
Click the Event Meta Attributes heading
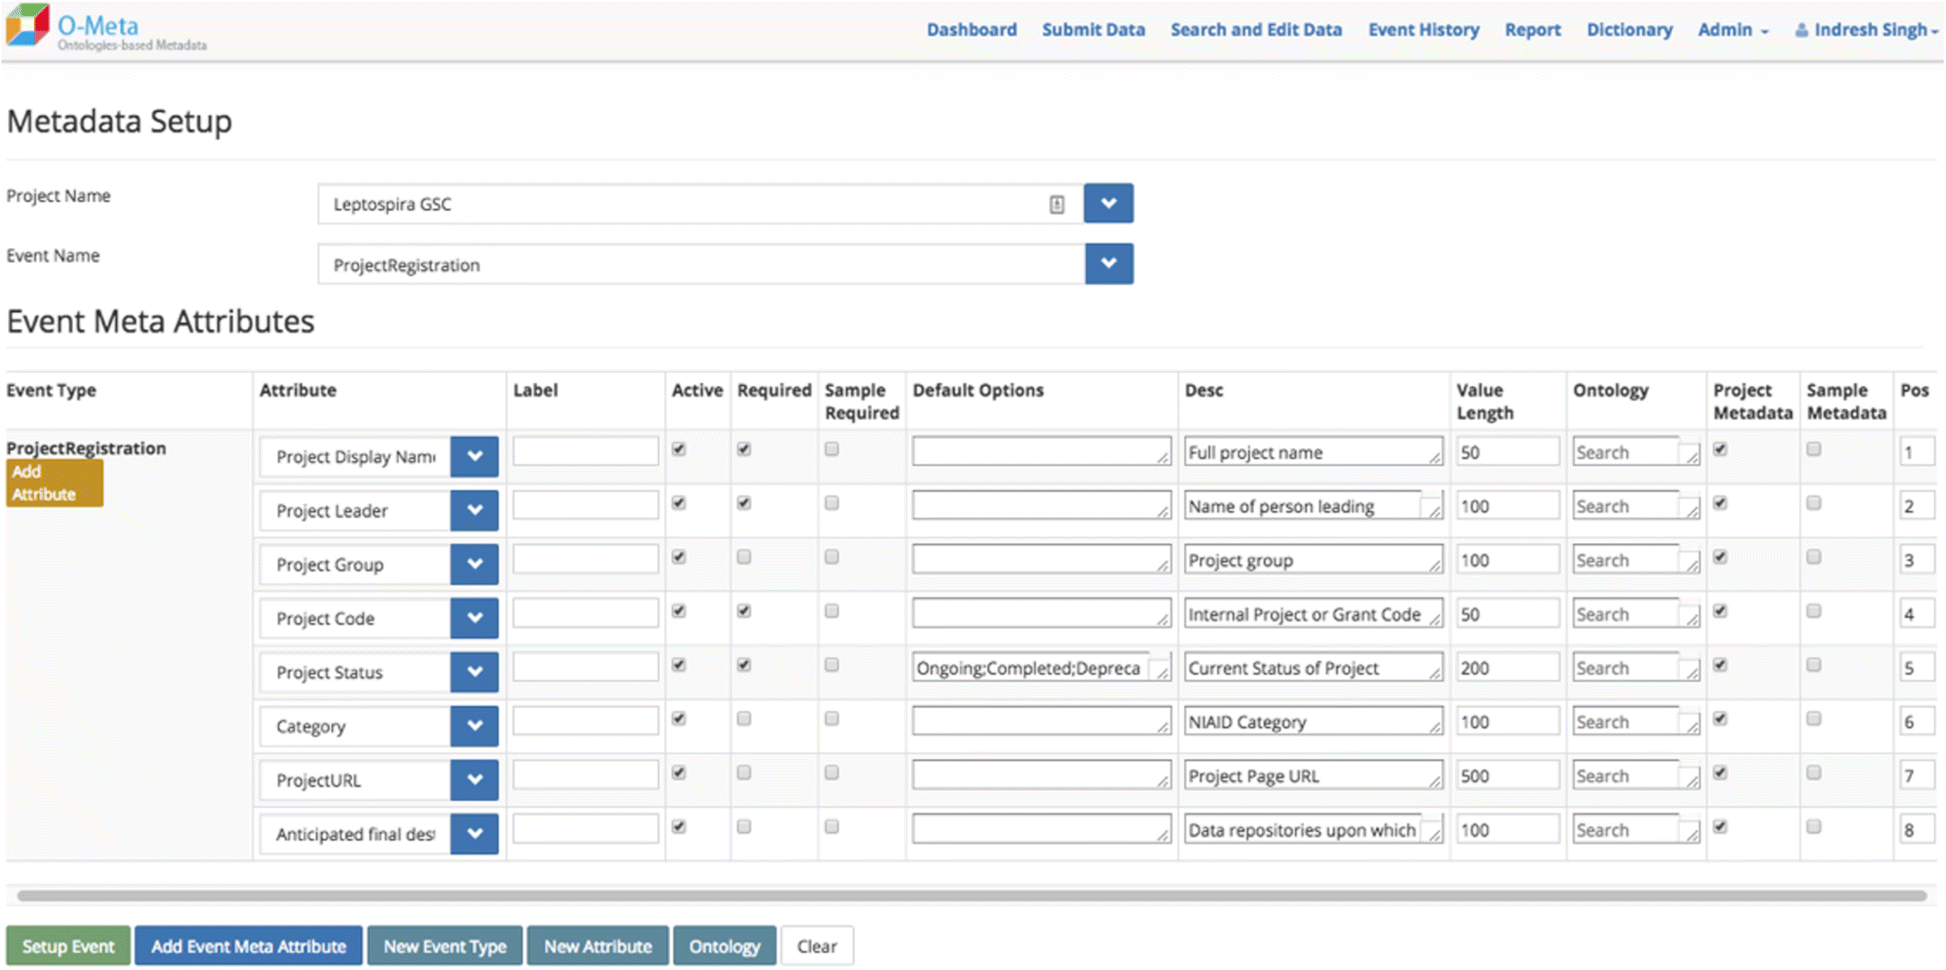coord(160,321)
